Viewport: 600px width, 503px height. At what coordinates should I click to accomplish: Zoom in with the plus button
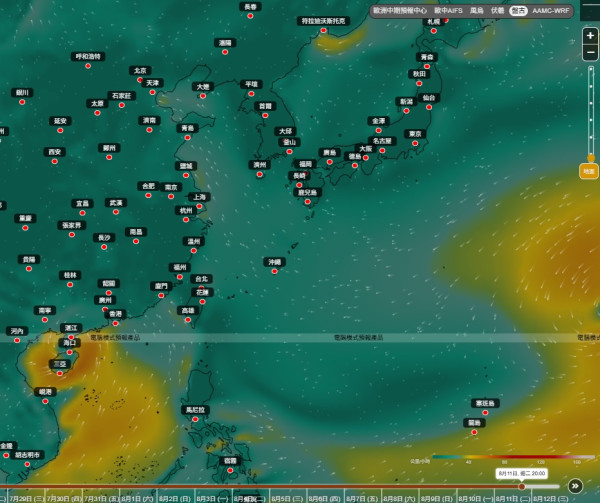point(590,36)
